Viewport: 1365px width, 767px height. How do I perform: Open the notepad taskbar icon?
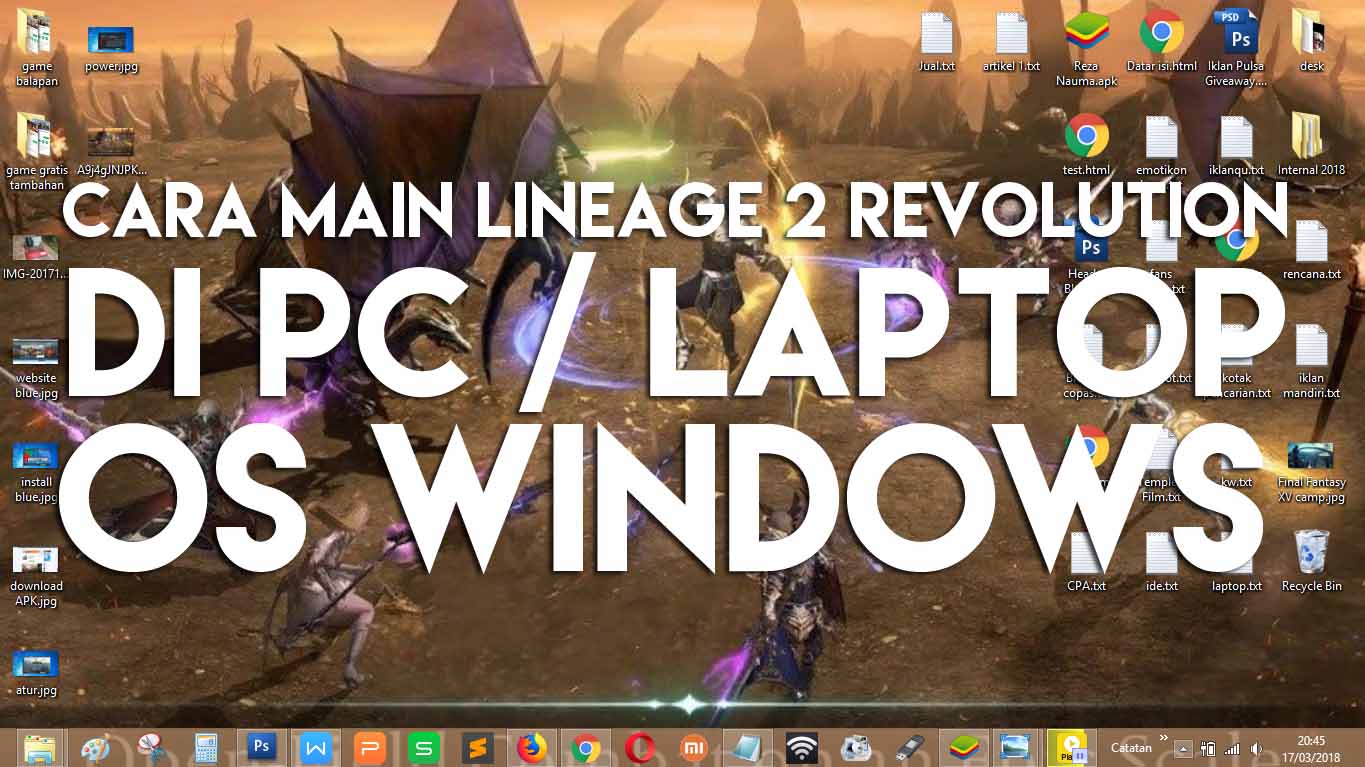(x=747, y=748)
